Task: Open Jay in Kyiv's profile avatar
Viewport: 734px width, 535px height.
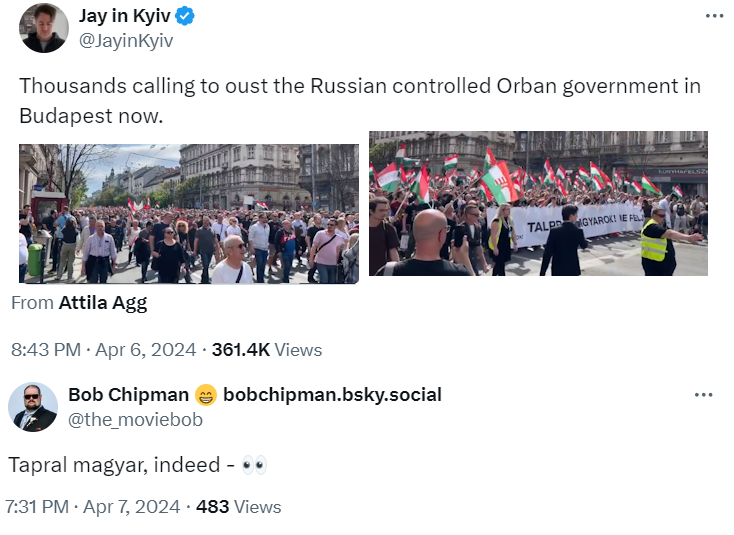Action: pyautogui.click(x=44, y=27)
